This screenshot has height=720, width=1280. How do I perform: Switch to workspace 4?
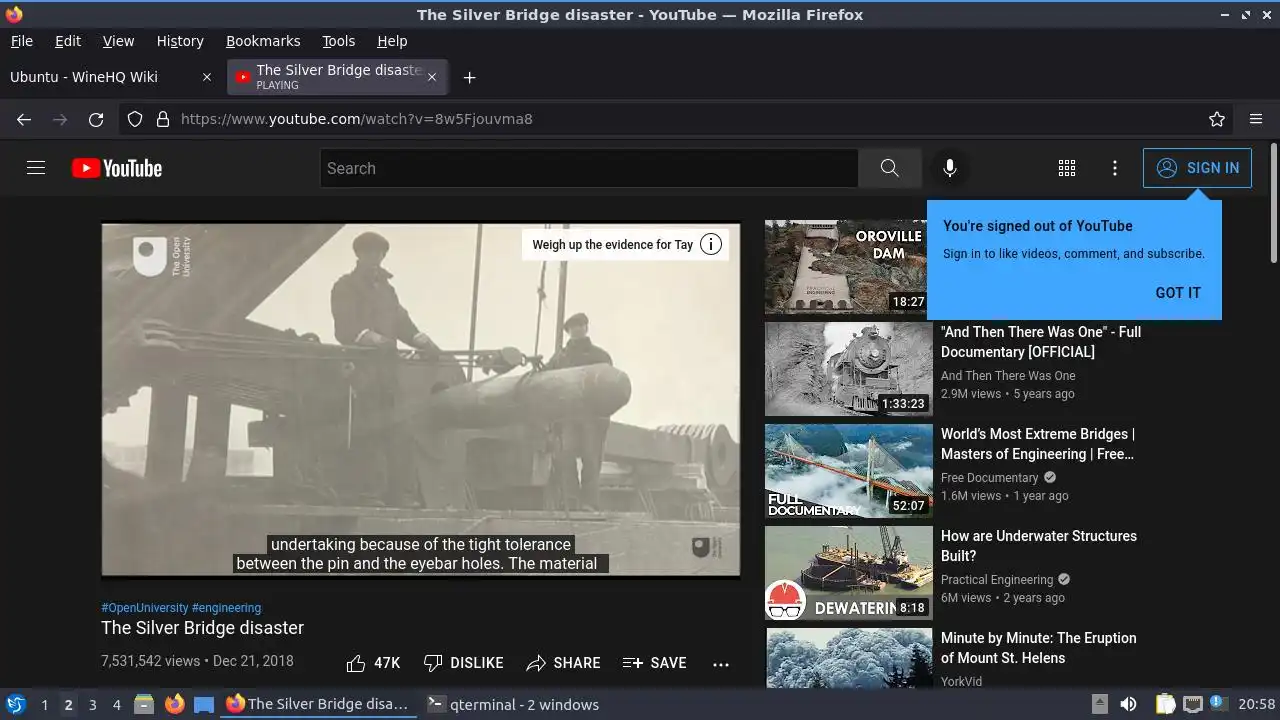tap(116, 704)
